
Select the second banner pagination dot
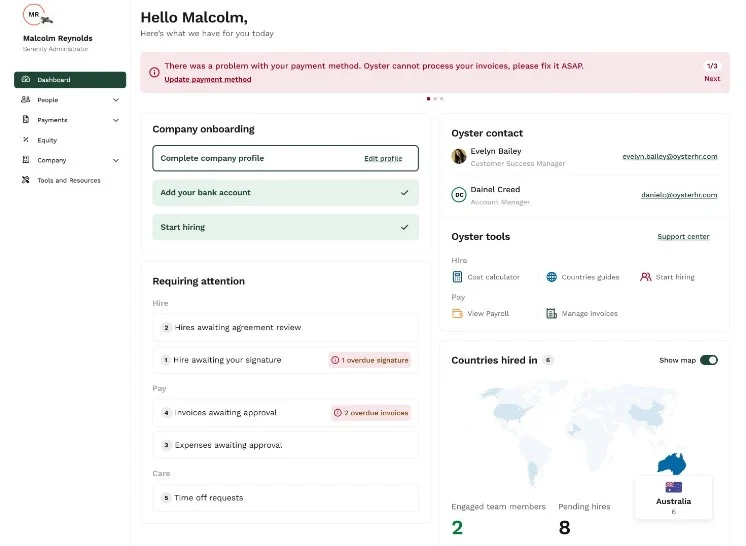[435, 98]
